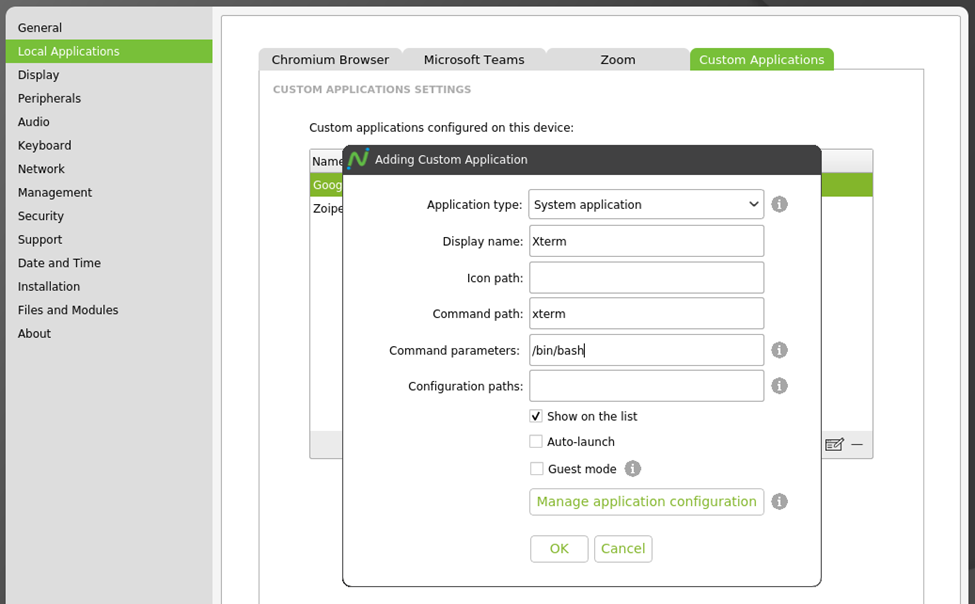
Task: Click the NoMachine logo in dialog title bar
Action: point(358,159)
